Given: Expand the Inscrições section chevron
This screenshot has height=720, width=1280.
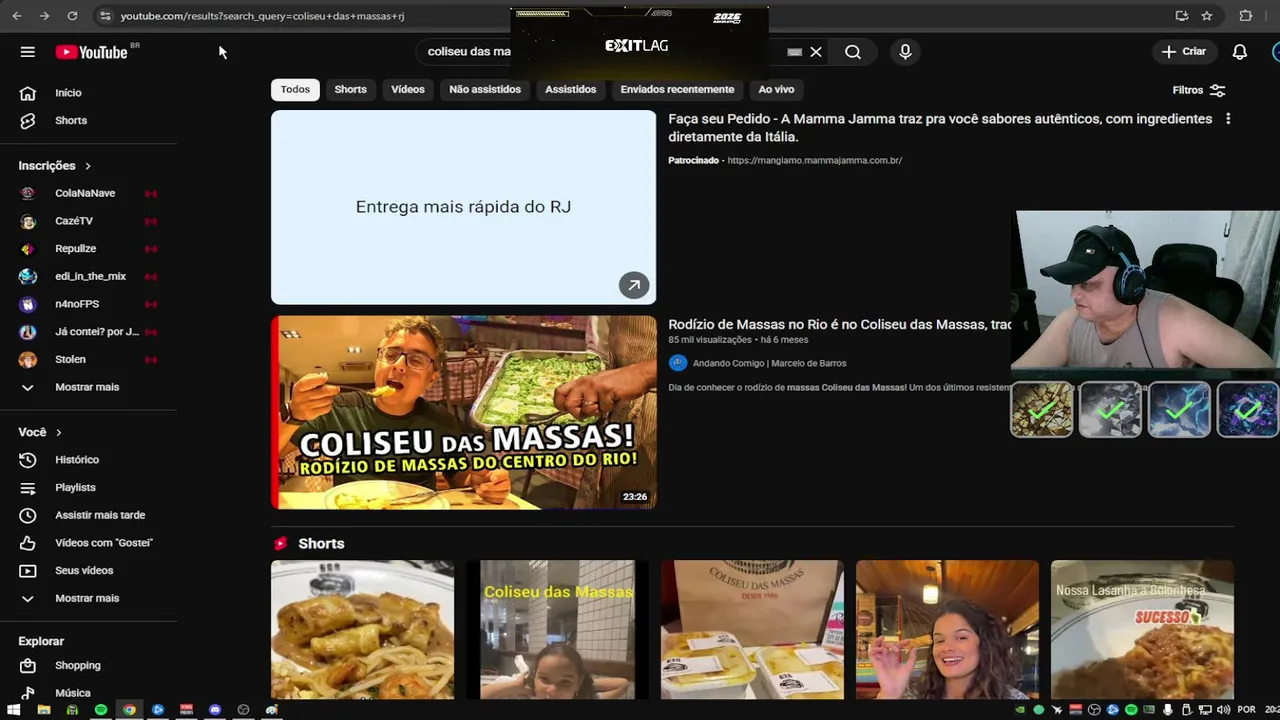Looking at the screenshot, I should (88, 166).
